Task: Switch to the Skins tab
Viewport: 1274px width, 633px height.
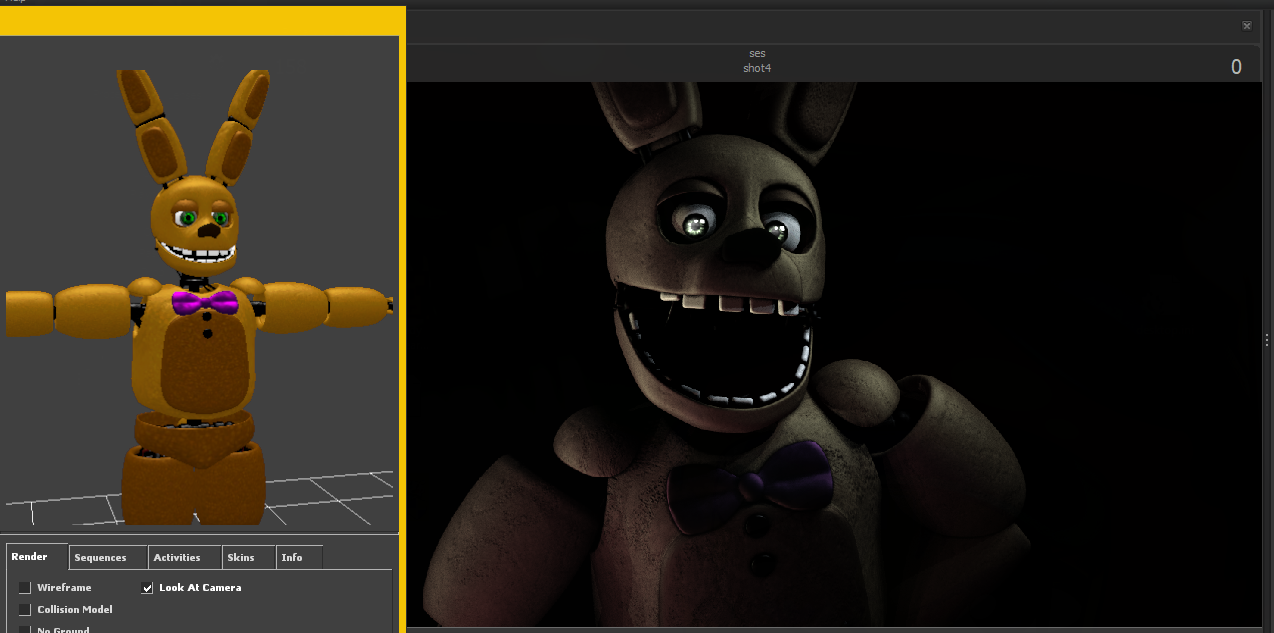Action: click(248, 557)
